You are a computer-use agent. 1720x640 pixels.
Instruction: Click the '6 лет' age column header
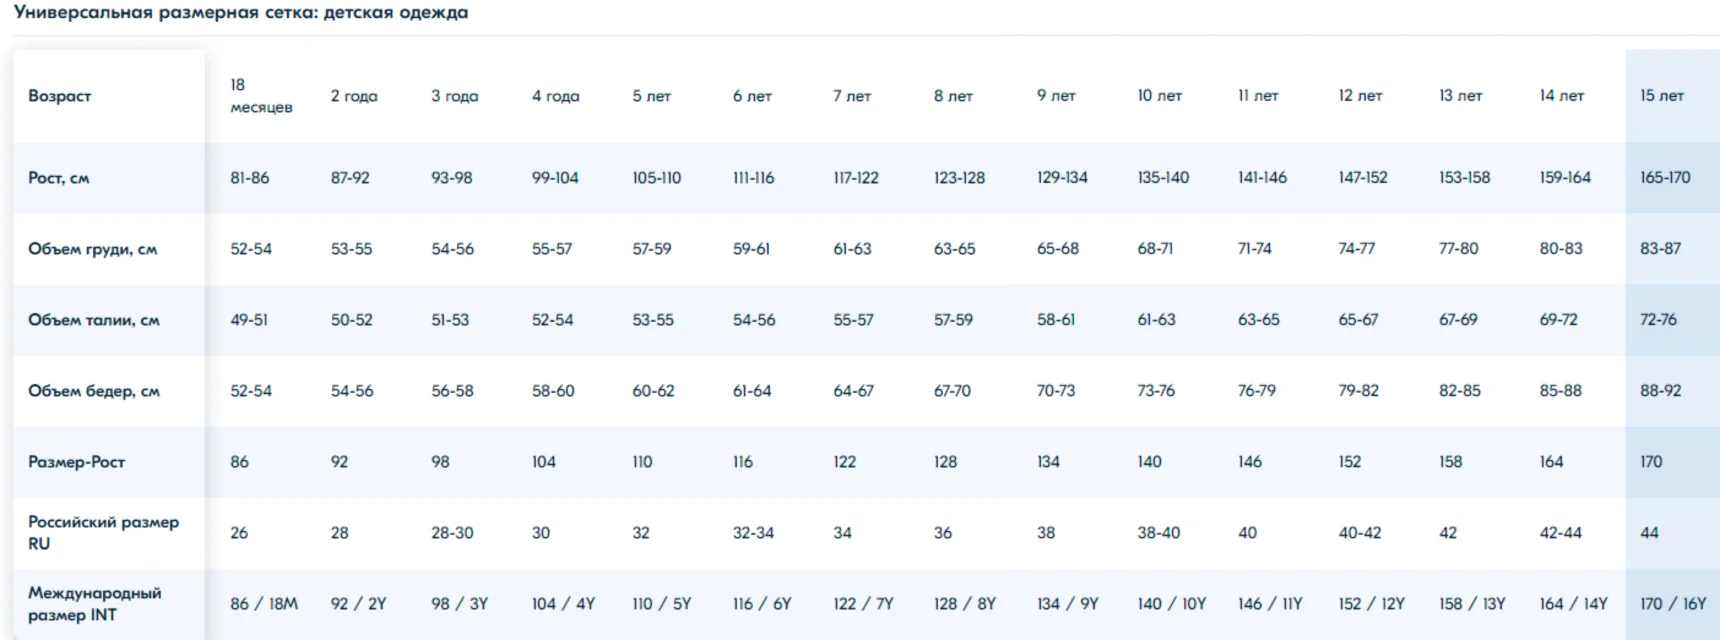click(752, 96)
